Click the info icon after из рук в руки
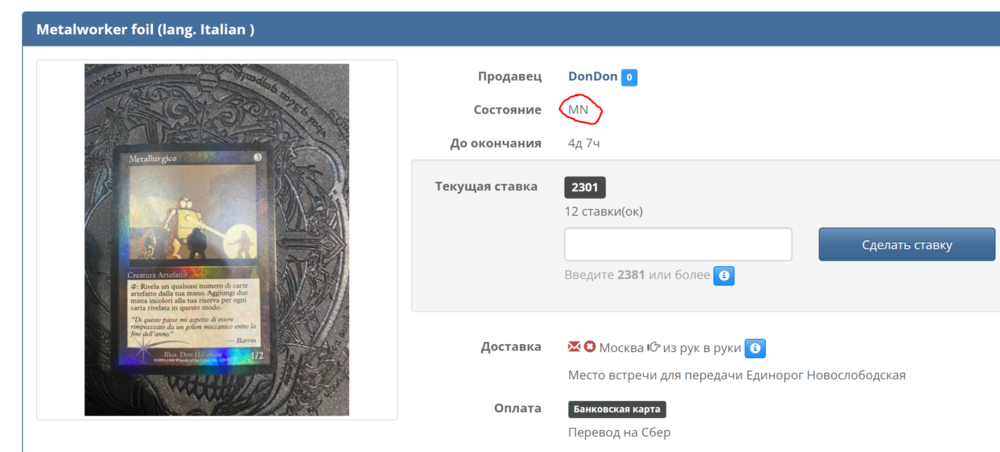The width and height of the screenshot is (1000, 452). (755, 348)
